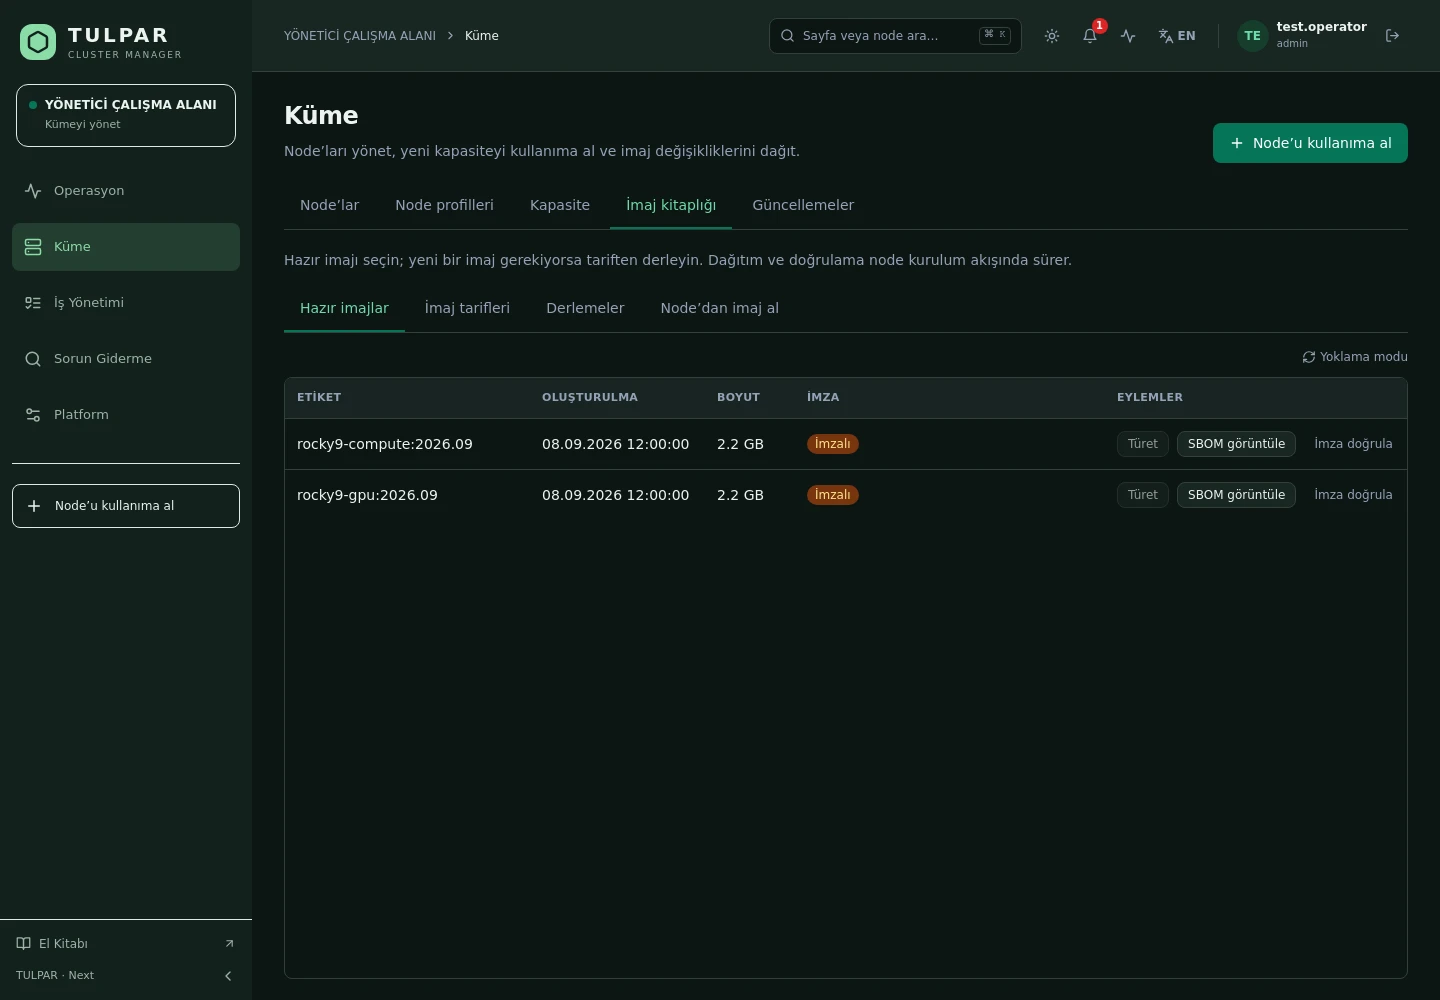Open the Güncellemeler tab
The width and height of the screenshot is (1440, 1000).
tap(803, 205)
